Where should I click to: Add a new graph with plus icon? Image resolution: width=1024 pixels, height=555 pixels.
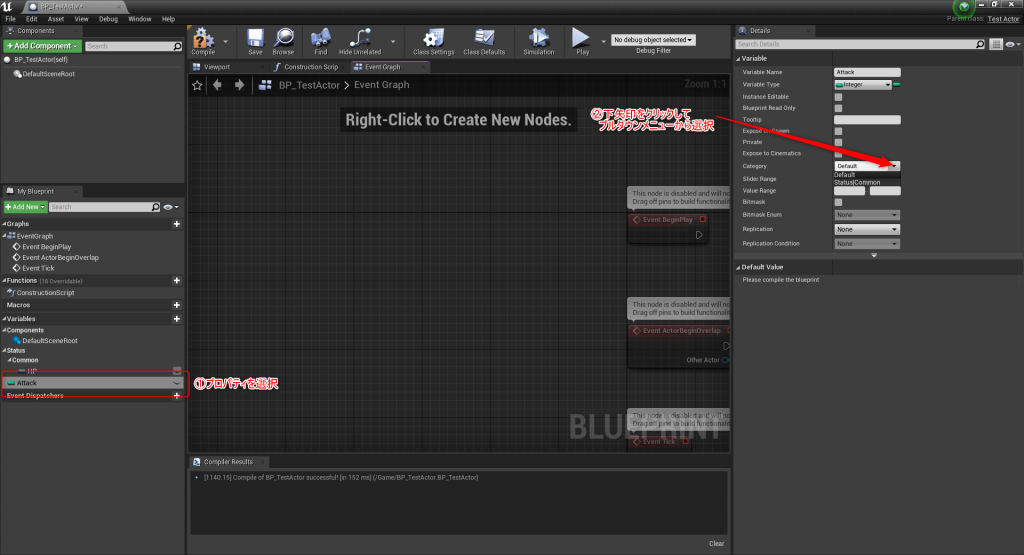tap(176, 224)
